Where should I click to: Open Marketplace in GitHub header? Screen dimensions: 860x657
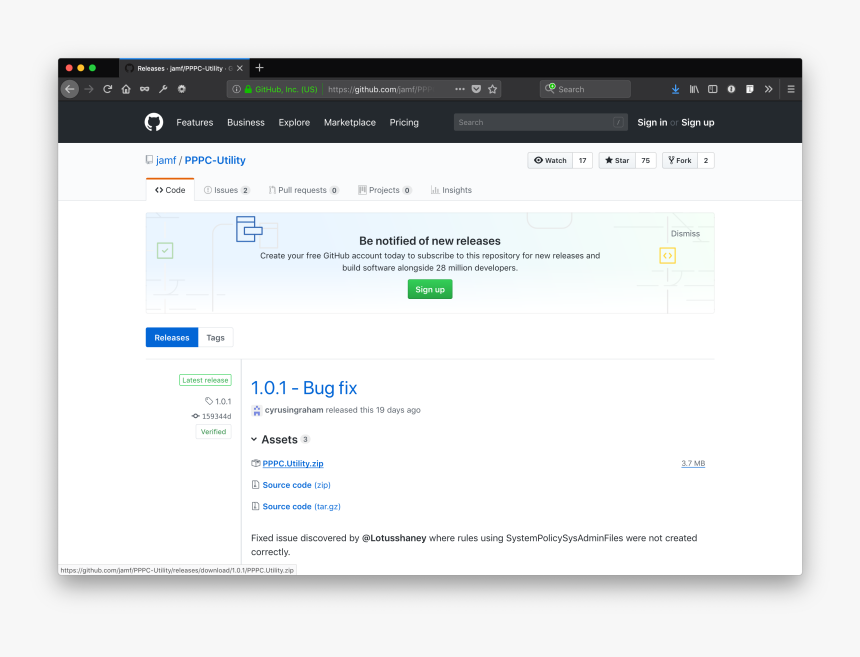pos(350,122)
